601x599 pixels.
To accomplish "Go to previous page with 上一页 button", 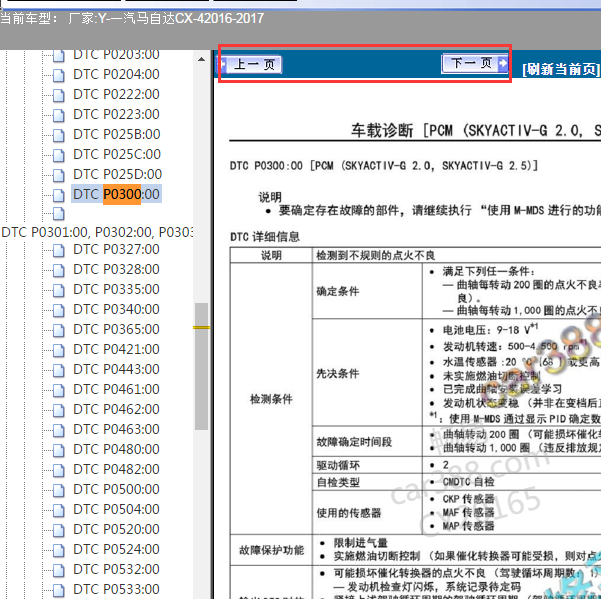I will coord(250,64).
